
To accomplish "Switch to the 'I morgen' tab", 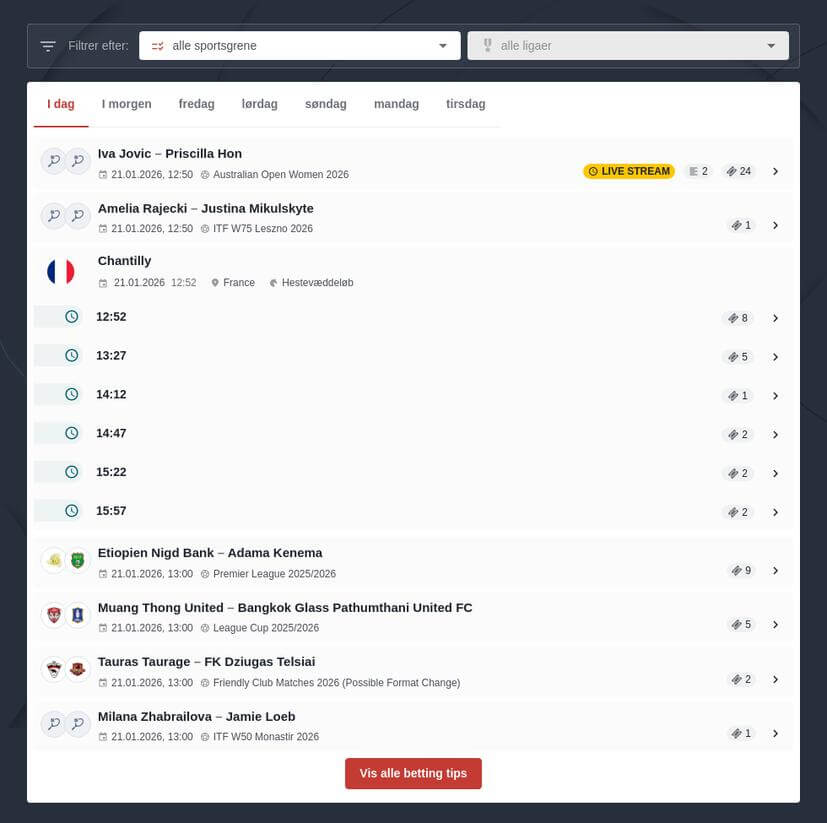I will (x=126, y=103).
